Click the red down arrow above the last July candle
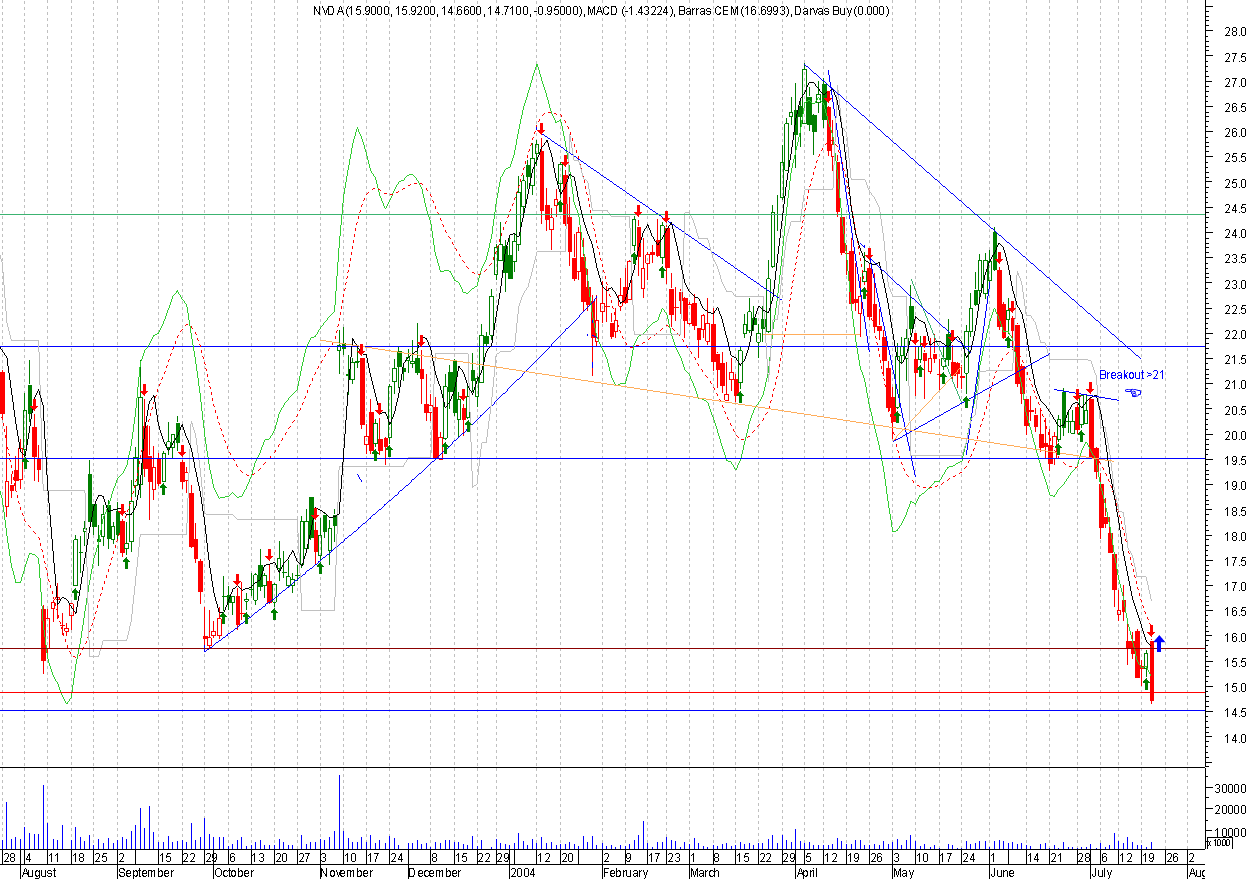 coord(1152,629)
